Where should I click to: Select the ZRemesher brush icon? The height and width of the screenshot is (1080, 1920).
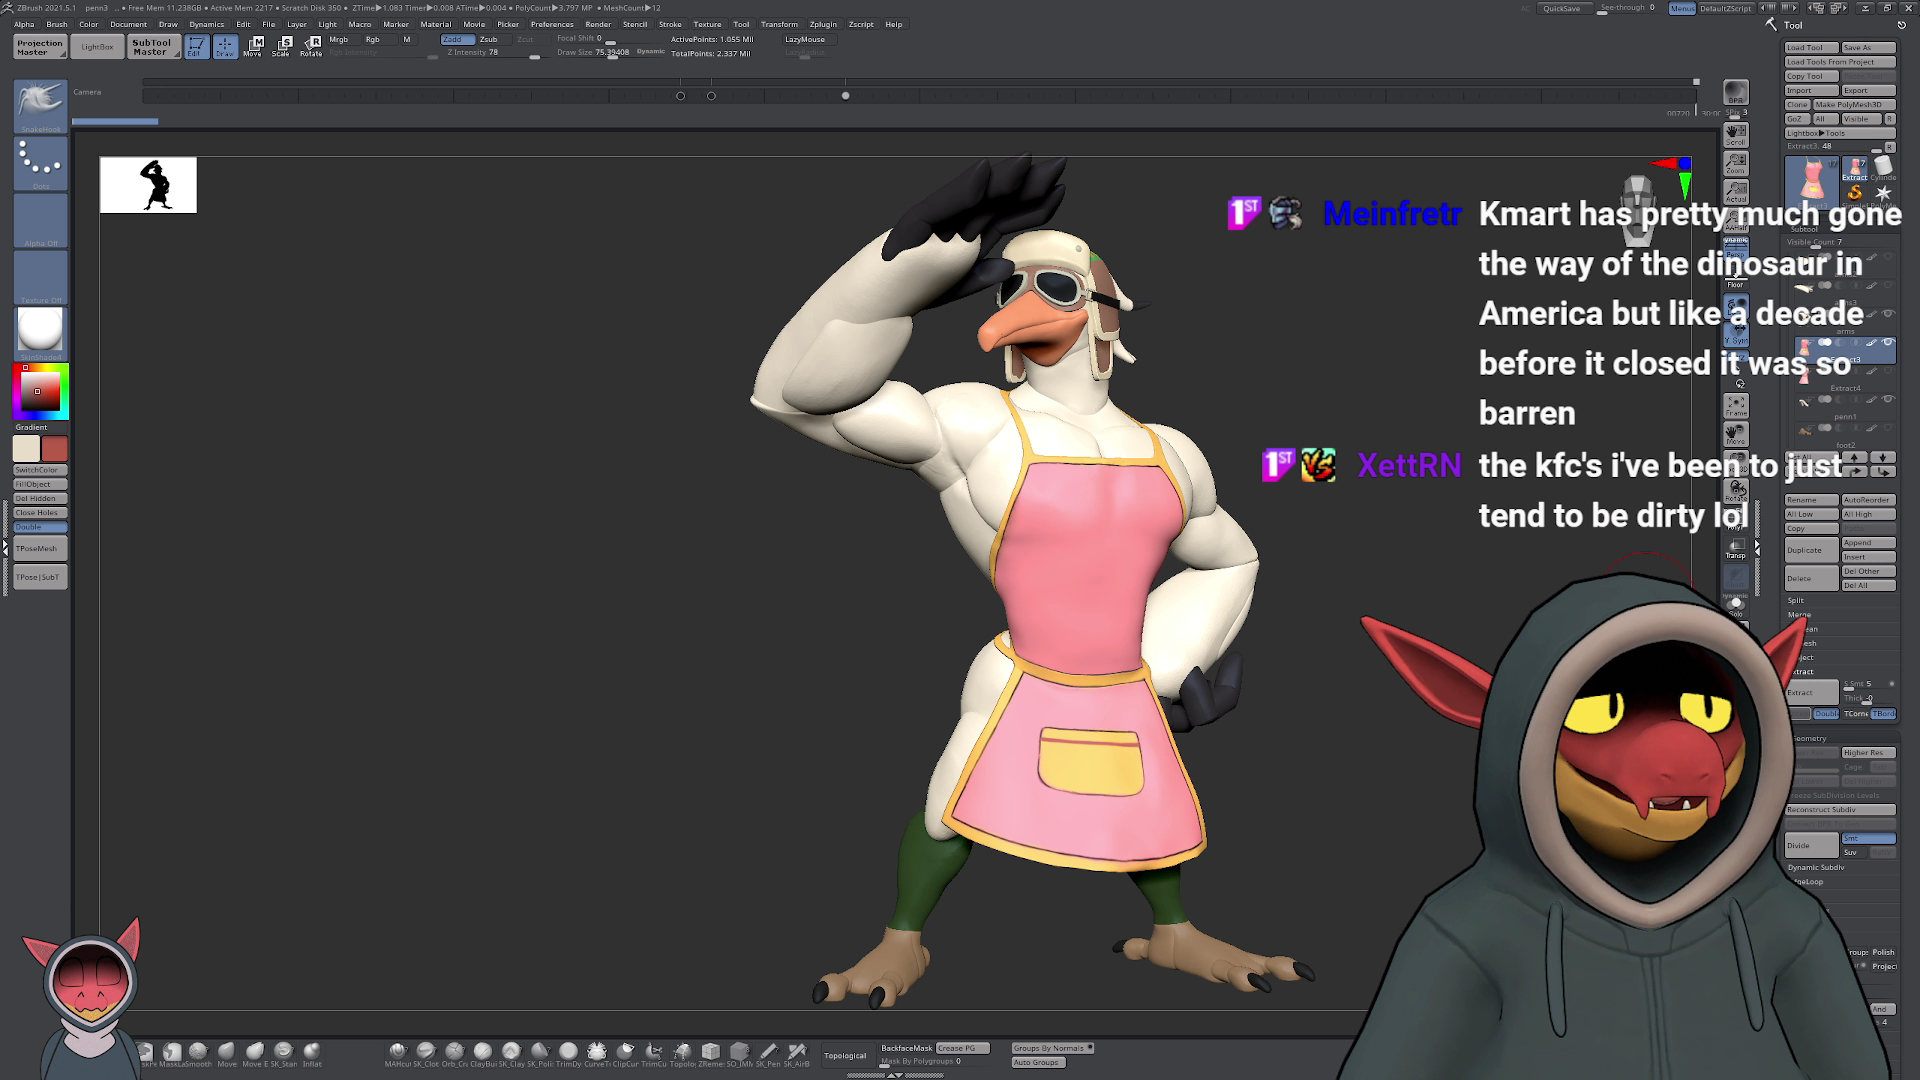click(711, 1053)
